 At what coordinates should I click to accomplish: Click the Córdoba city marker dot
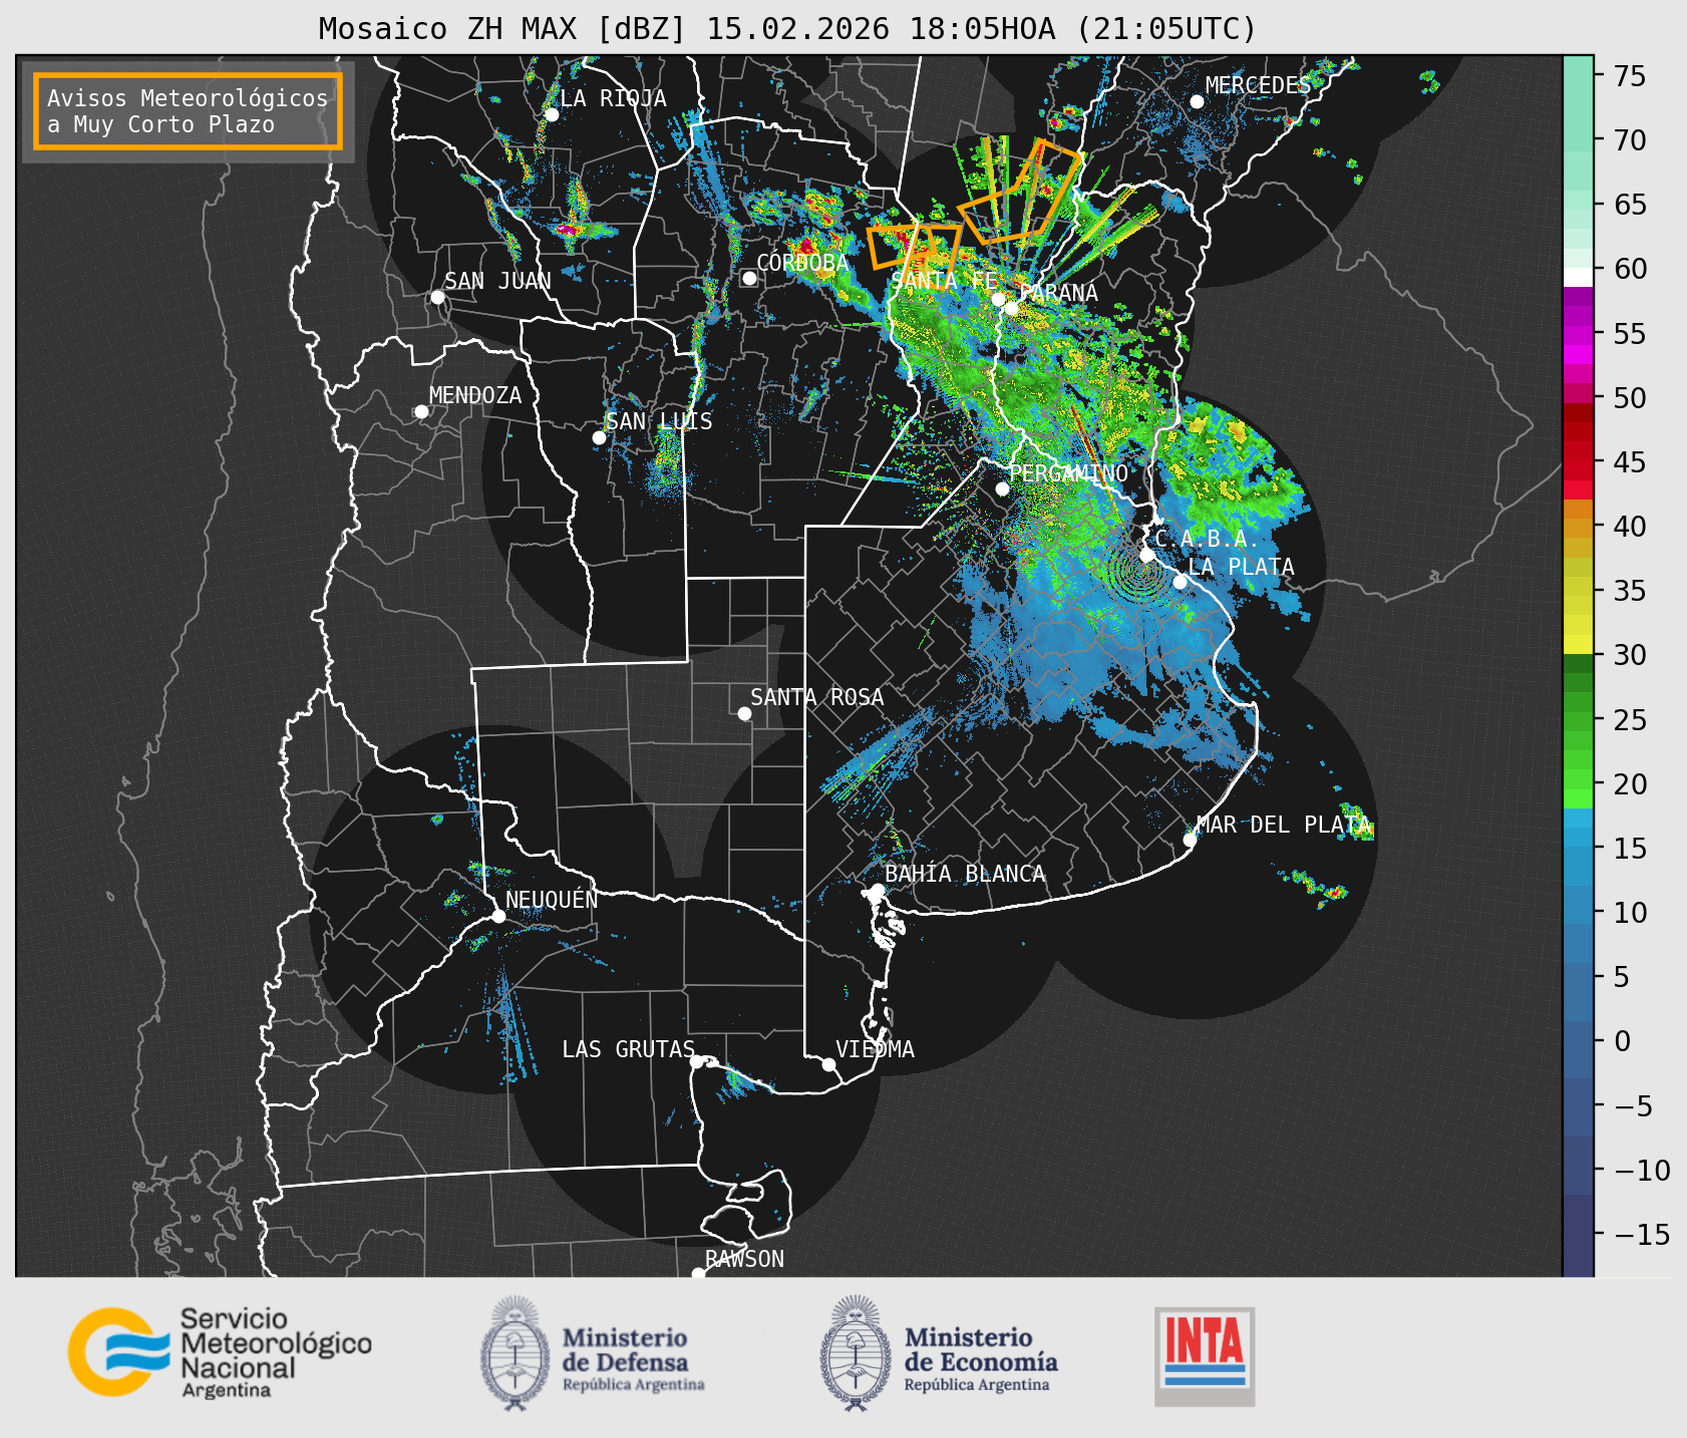tap(749, 278)
